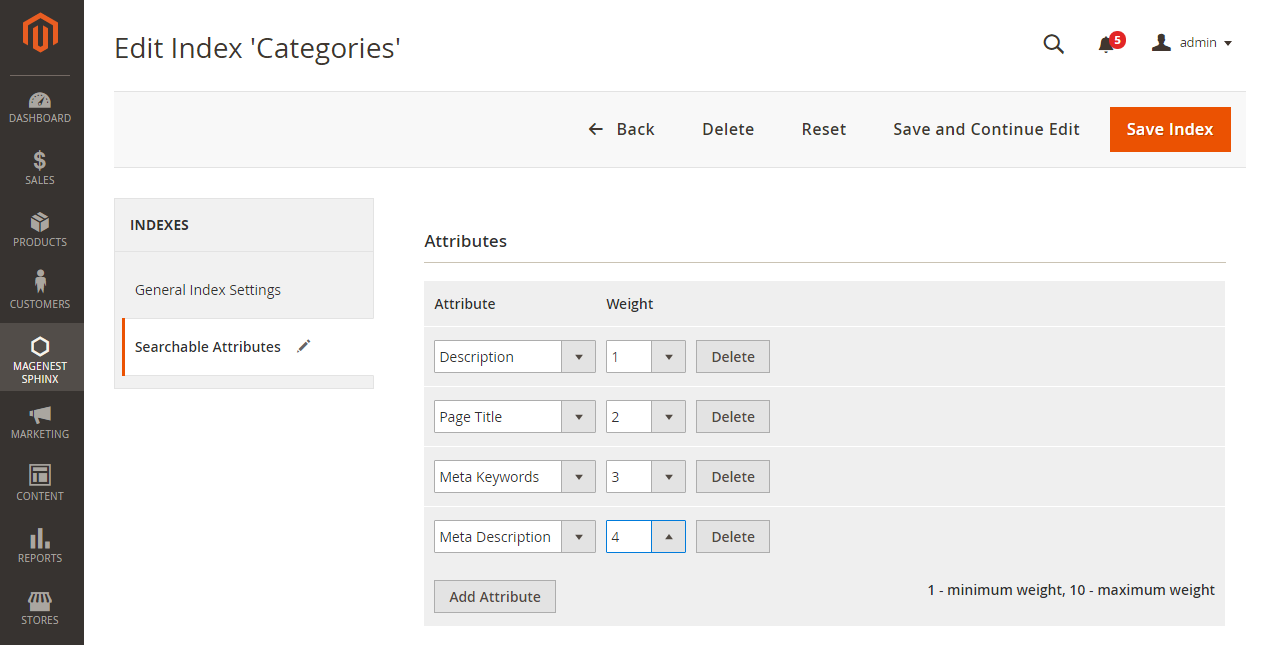
Task: Open the weight dropdown for Page Title
Action: tap(668, 416)
